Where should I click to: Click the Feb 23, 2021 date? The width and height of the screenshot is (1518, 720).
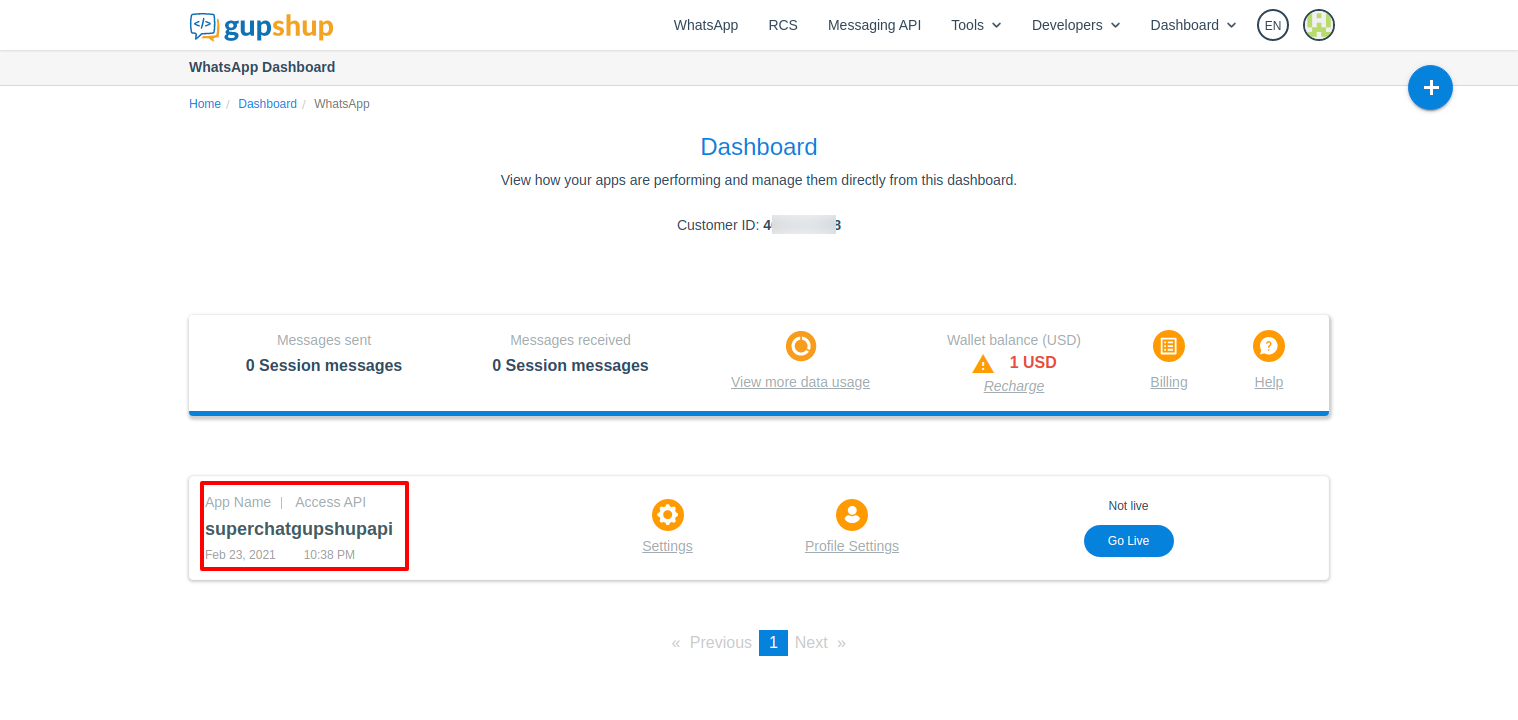(240, 555)
